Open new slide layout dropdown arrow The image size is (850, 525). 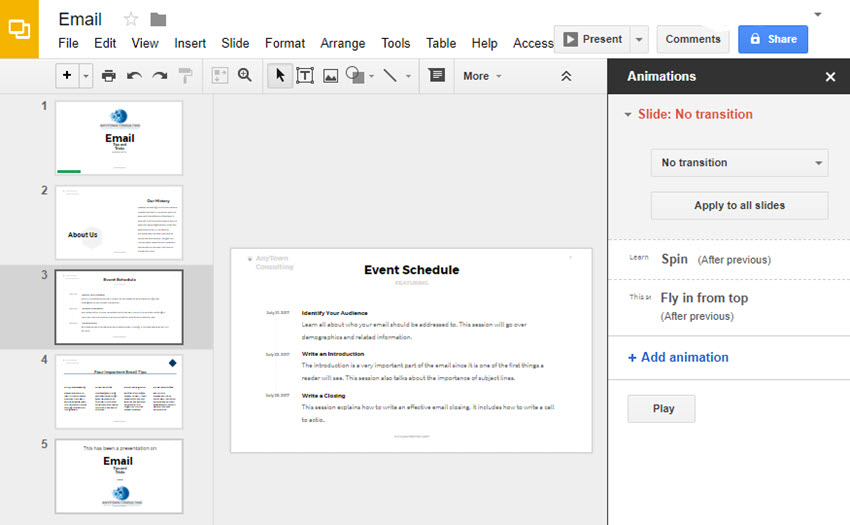(86, 76)
